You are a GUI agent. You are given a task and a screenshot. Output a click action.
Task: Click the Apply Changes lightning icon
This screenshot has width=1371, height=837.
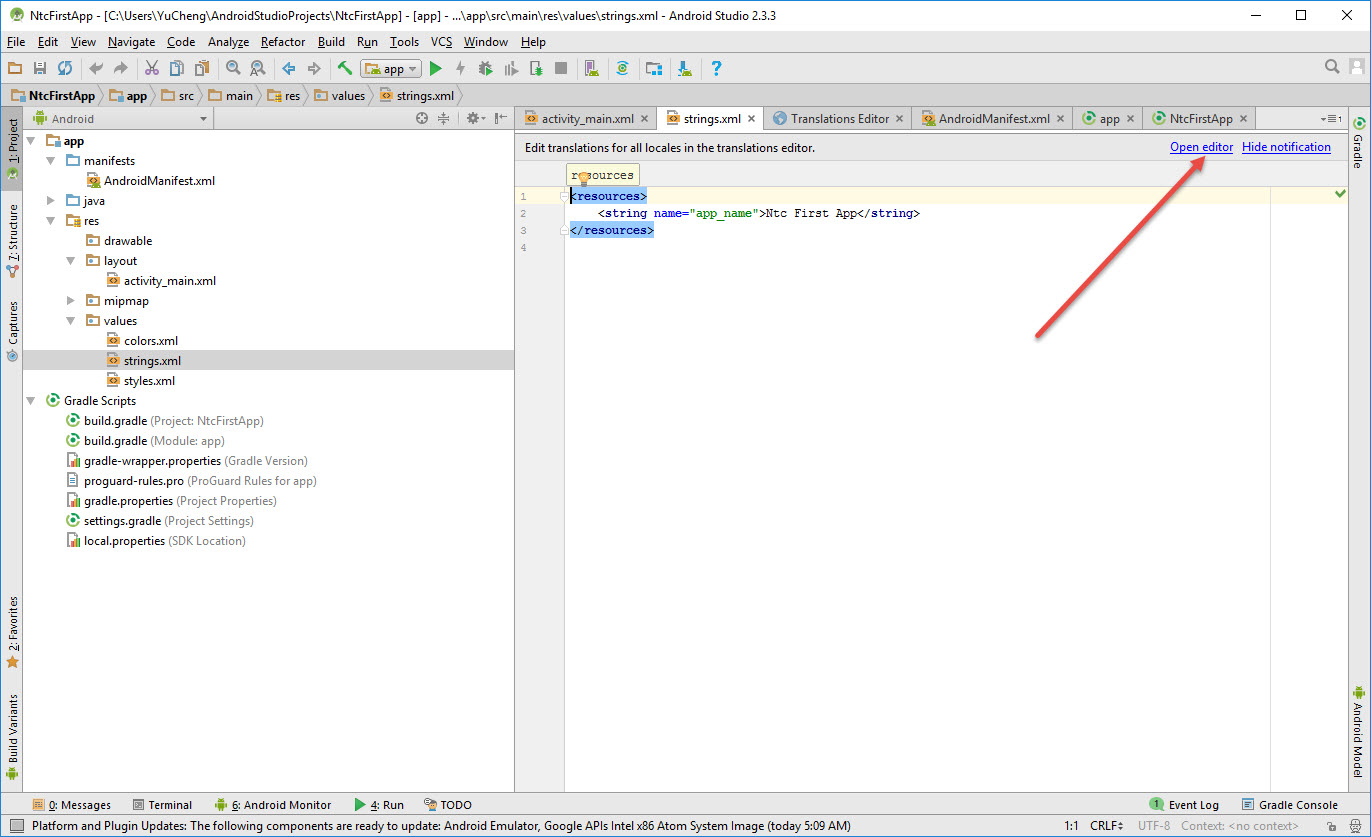pyautogui.click(x=460, y=68)
